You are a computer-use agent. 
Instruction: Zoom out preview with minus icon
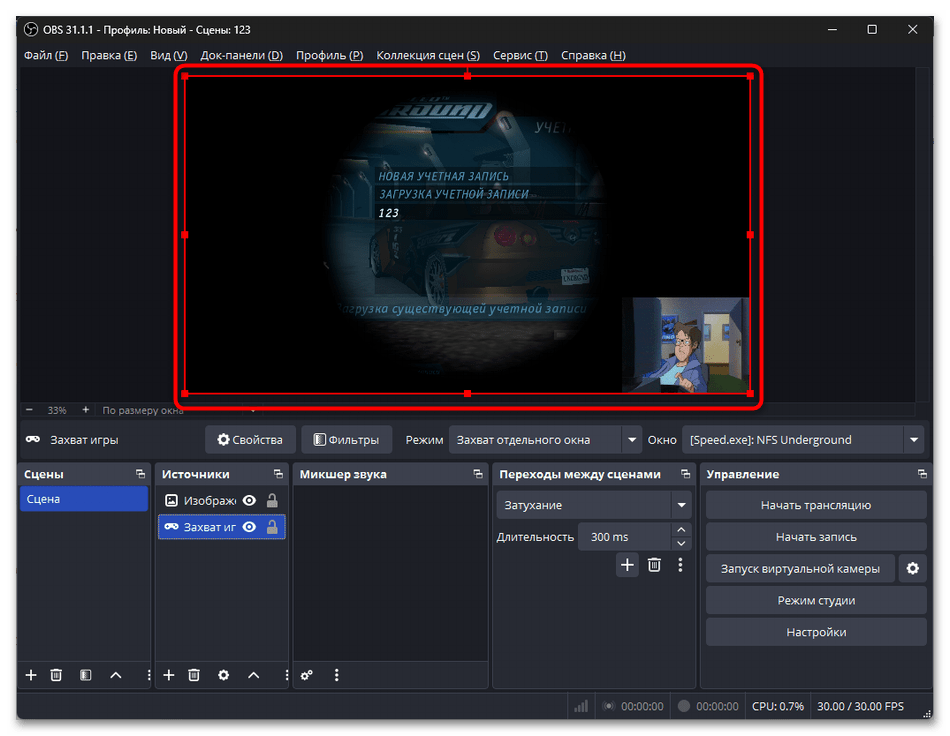click(x=29, y=410)
